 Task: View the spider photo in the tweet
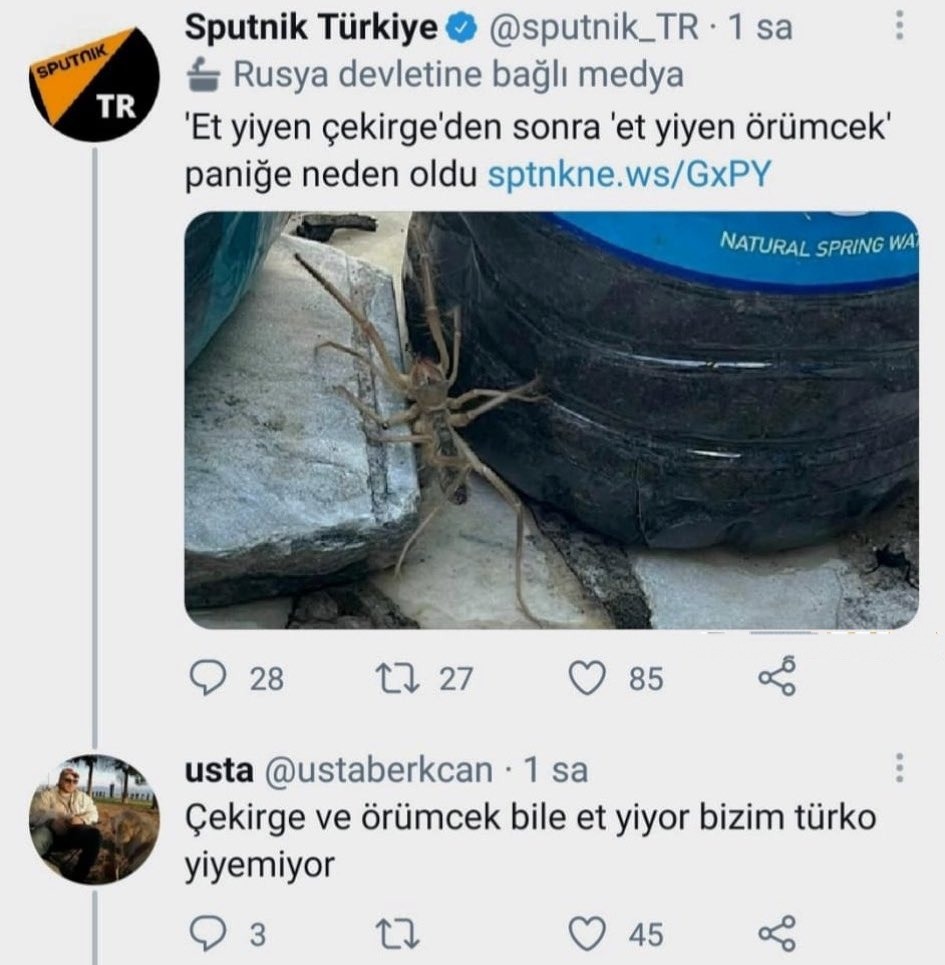click(x=551, y=420)
